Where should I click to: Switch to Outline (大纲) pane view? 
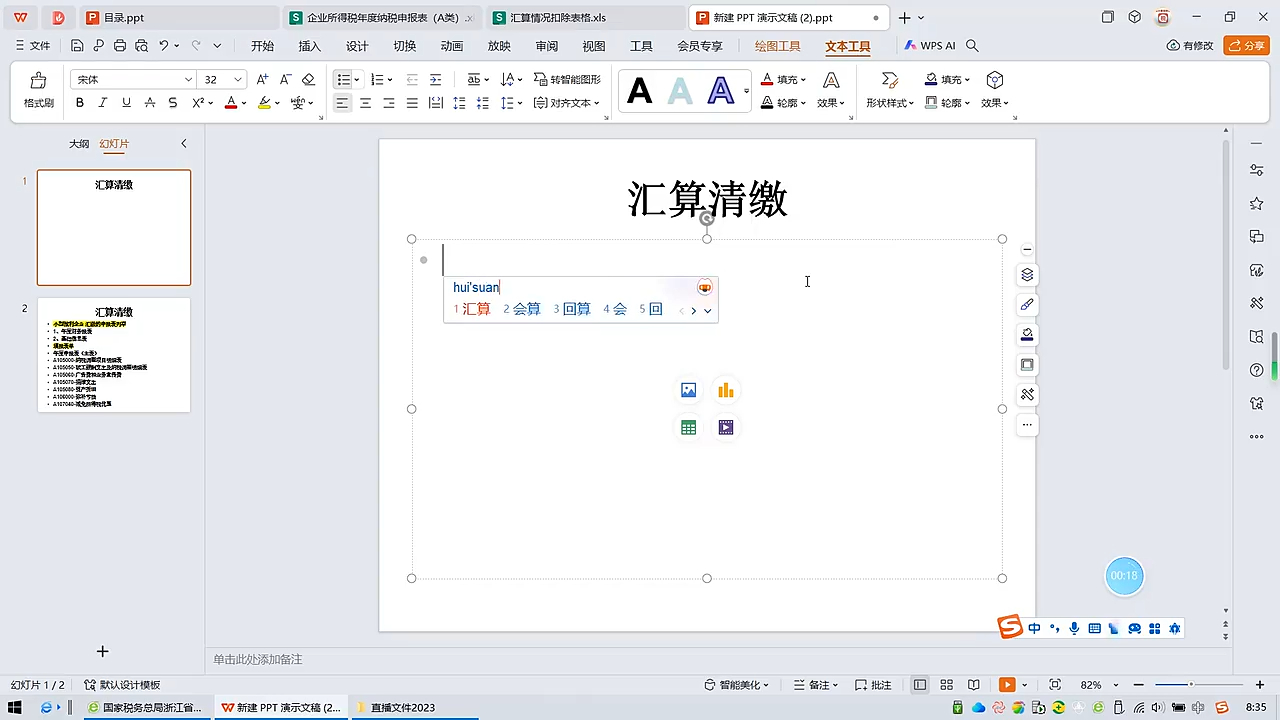[79, 144]
